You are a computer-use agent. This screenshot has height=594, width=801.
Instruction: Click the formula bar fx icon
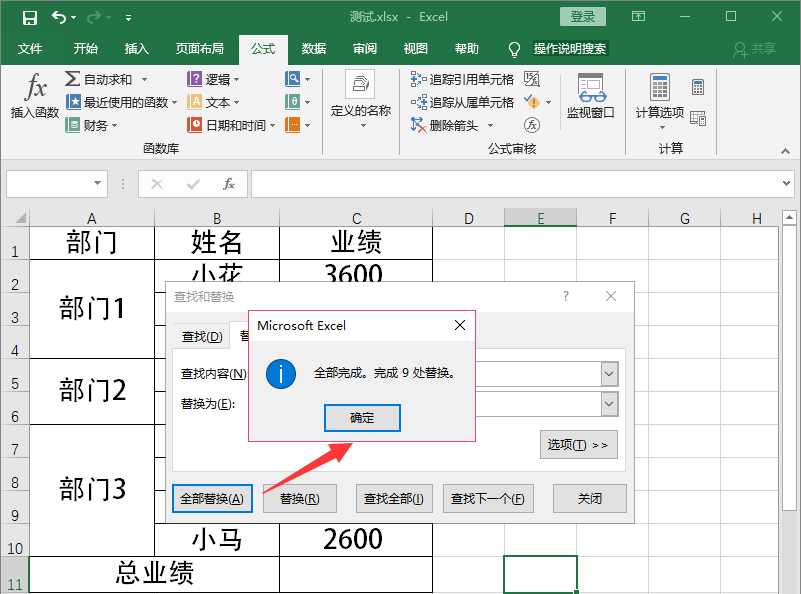click(229, 184)
